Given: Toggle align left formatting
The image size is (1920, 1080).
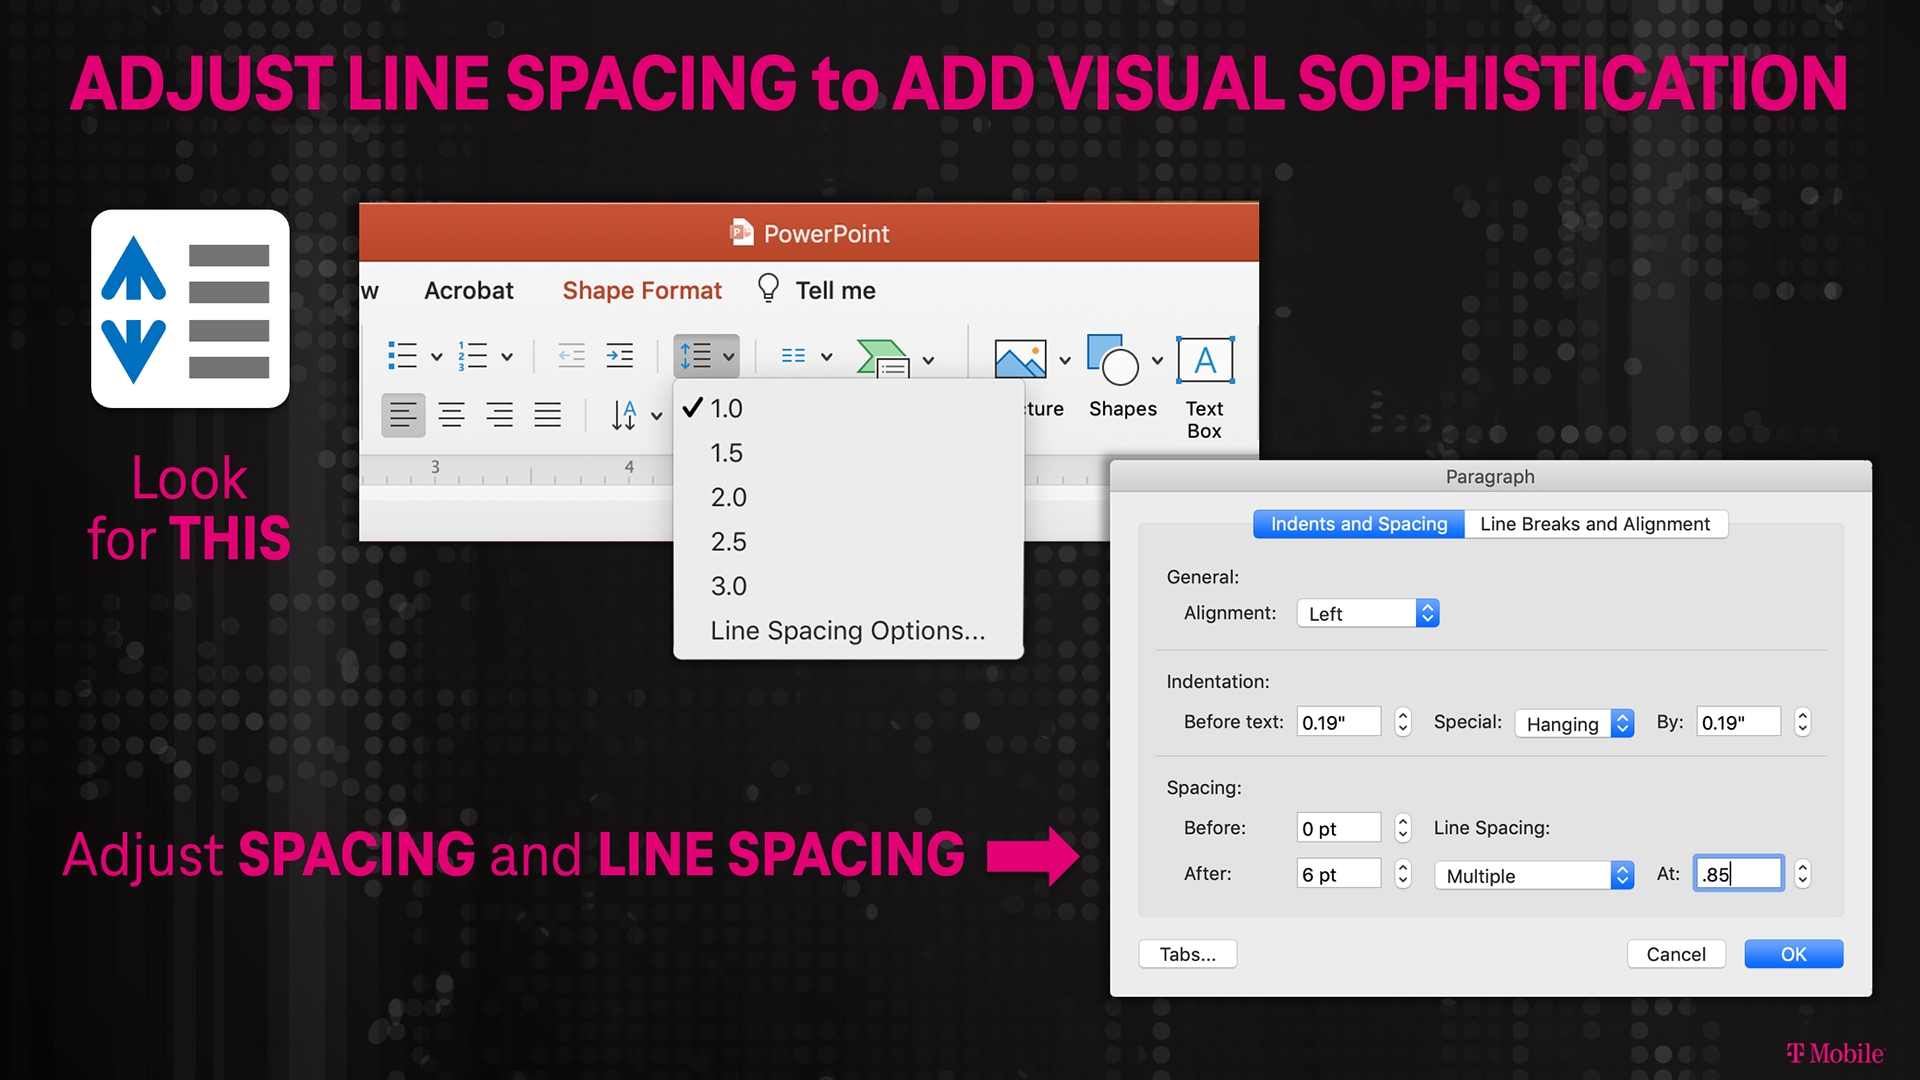Looking at the screenshot, I should 403,415.
